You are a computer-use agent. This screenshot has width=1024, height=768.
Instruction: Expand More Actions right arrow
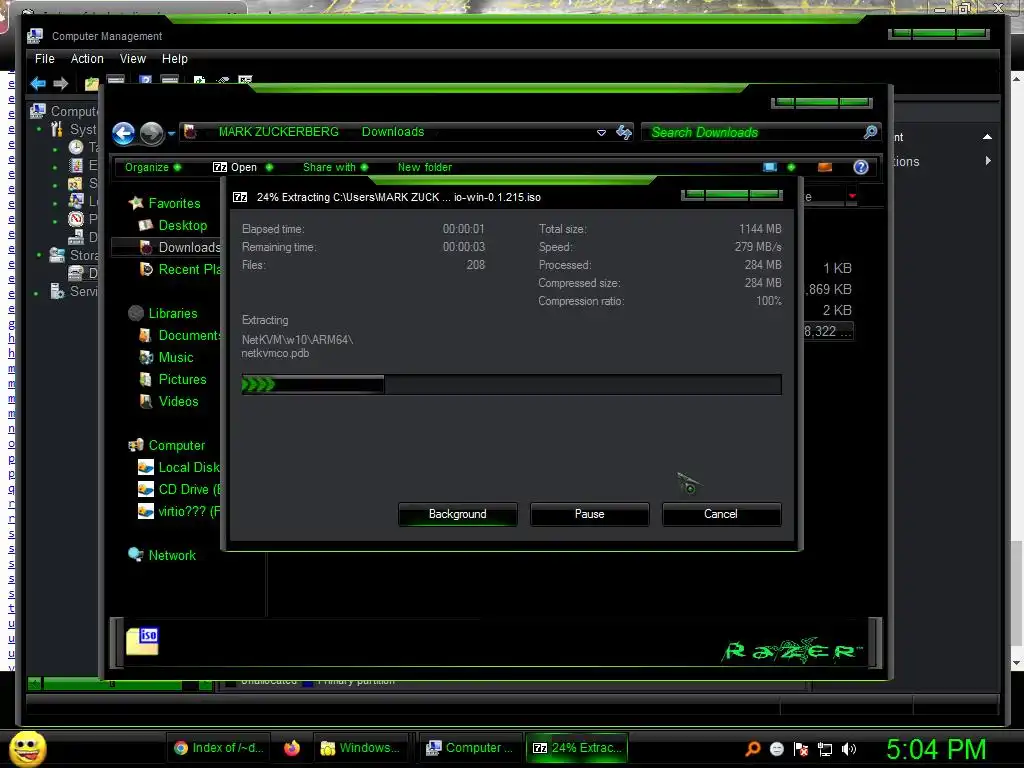click(988, 161)
